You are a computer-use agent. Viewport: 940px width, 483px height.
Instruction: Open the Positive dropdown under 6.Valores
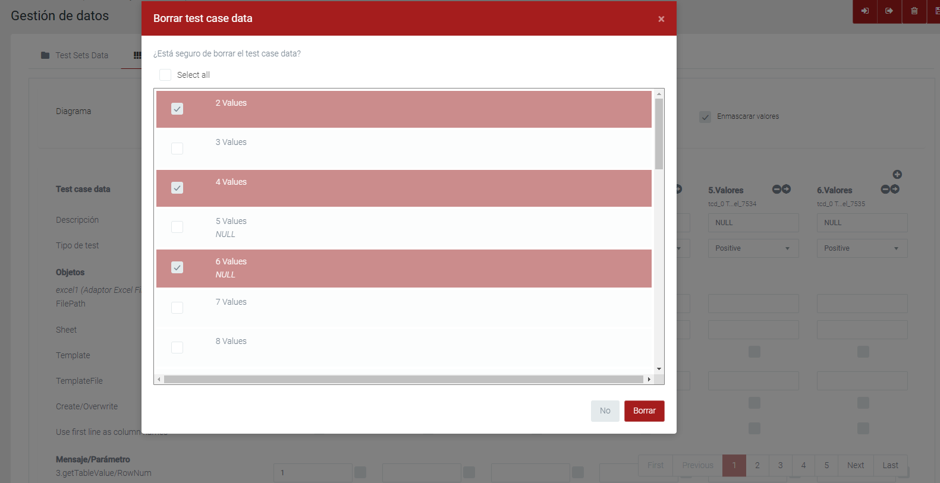(862, 248)
